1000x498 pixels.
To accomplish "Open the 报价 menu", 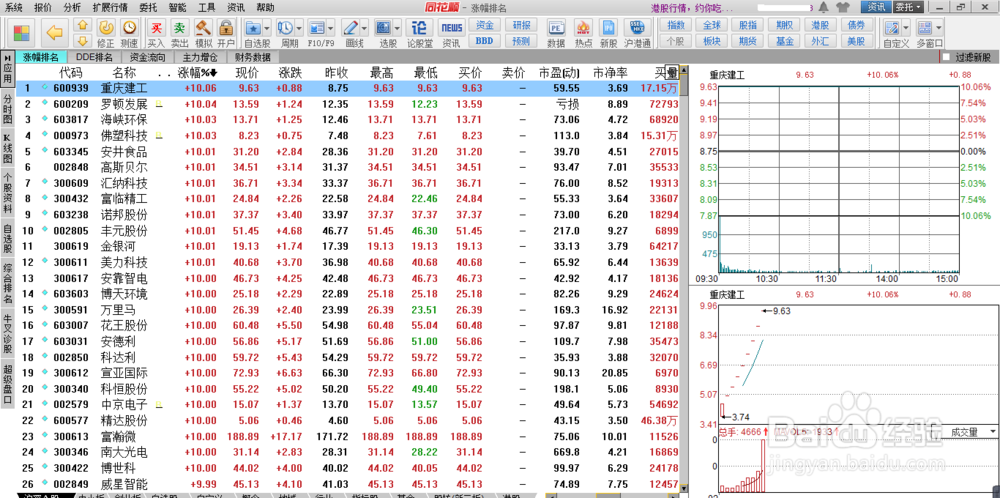I will [43, 8].
